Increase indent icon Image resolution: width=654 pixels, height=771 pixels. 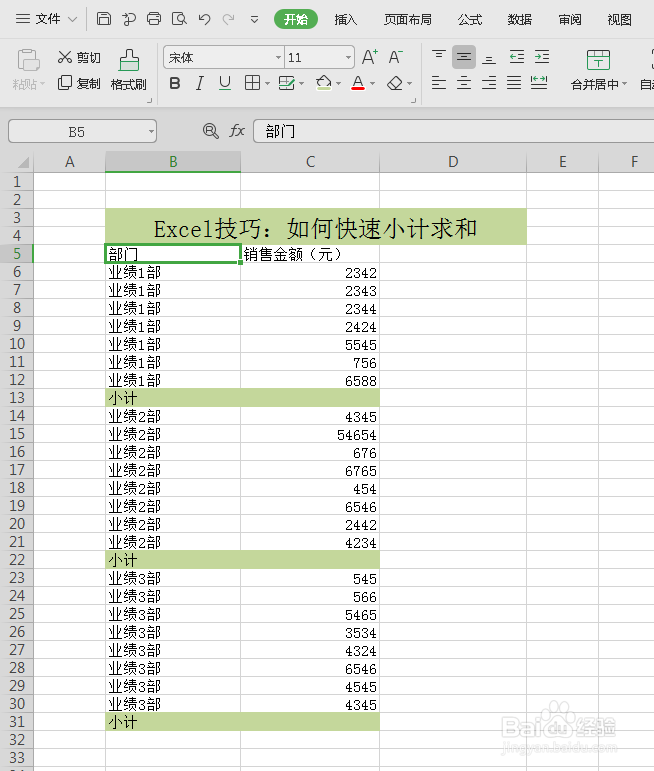tap(542, 57)
